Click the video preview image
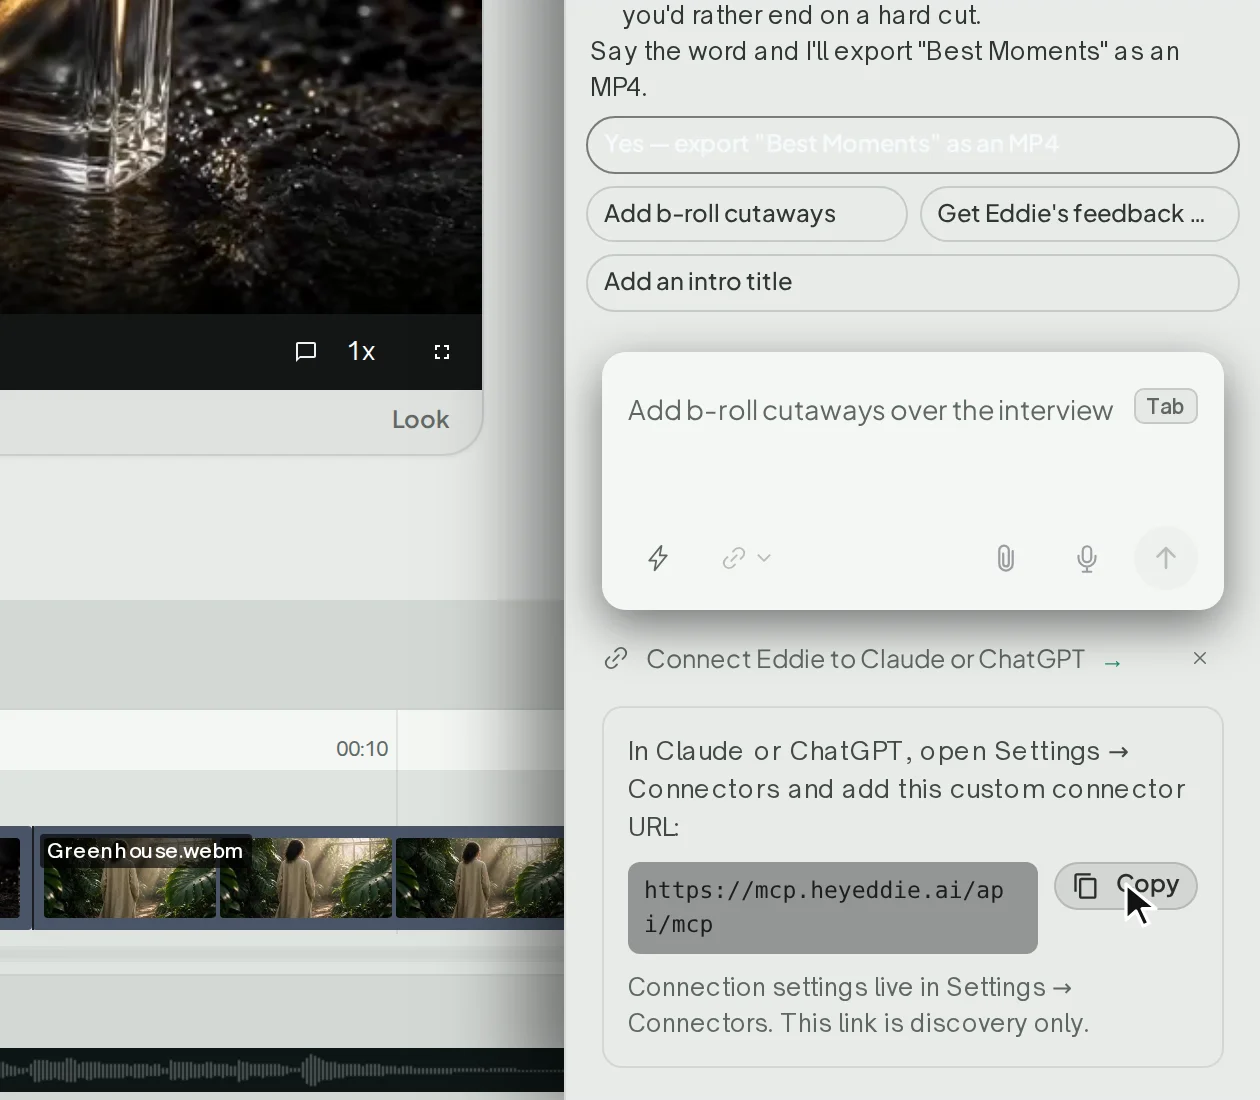 coord(241,157)
